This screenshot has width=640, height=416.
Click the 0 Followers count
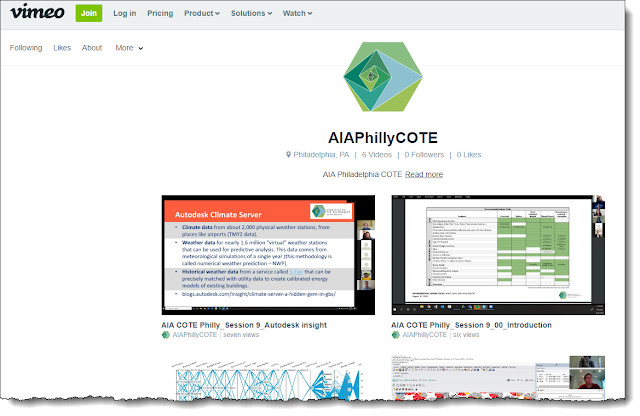point(424,155)
